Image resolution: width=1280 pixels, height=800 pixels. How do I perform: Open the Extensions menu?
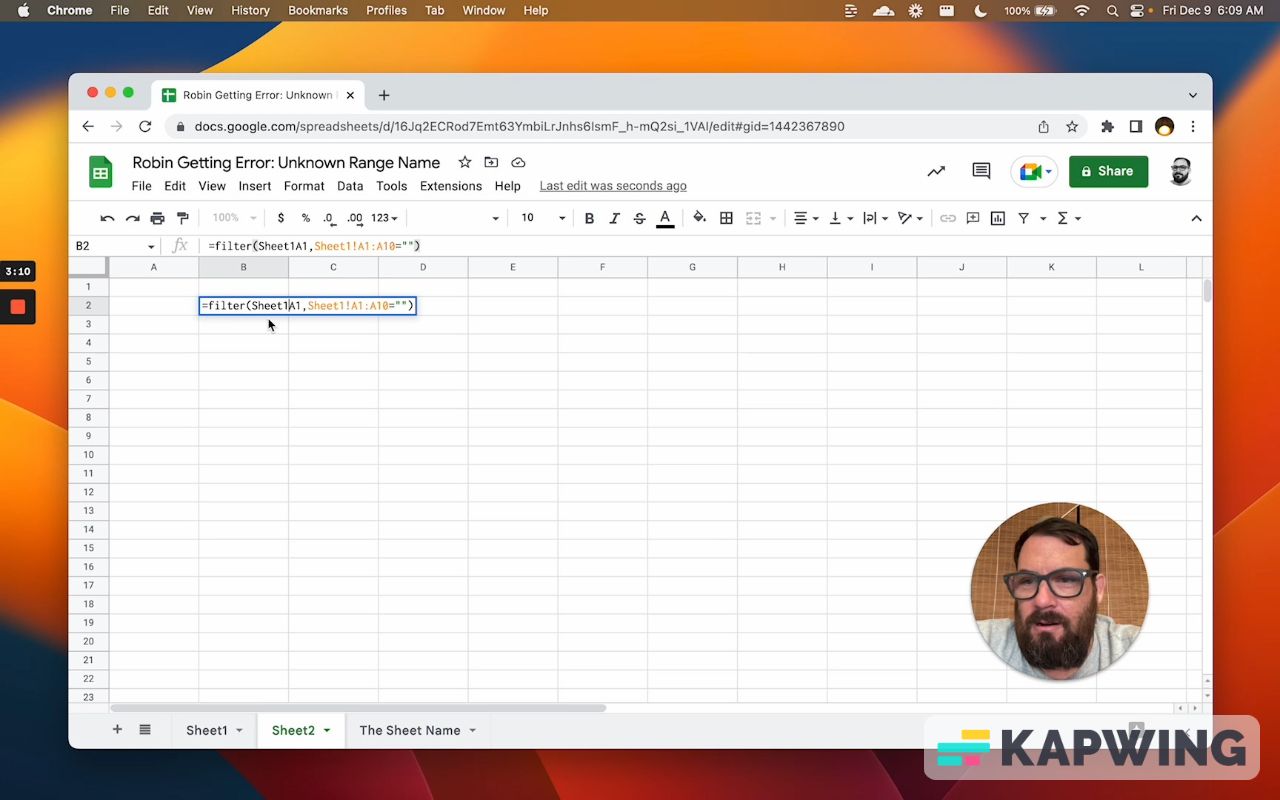click(451, 186)
